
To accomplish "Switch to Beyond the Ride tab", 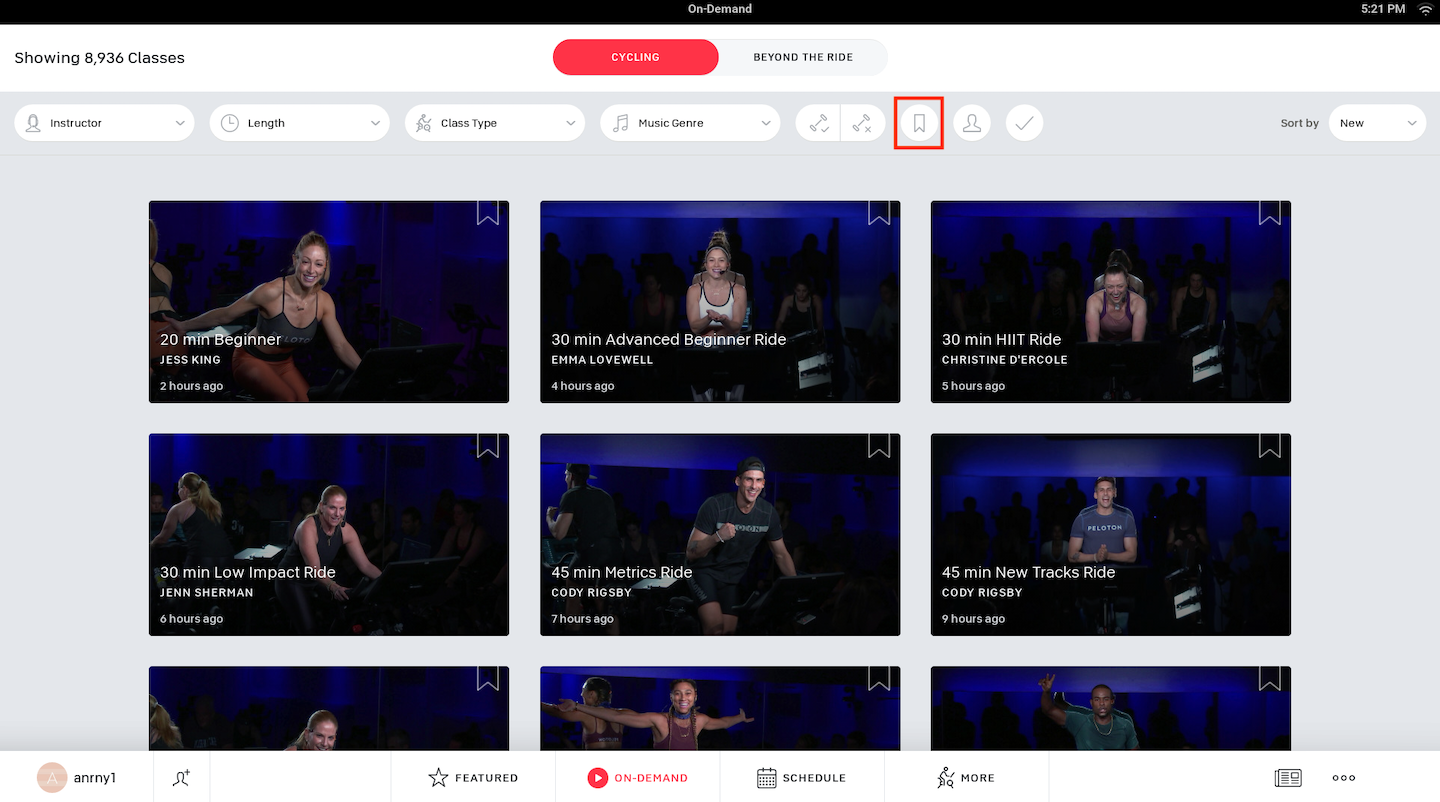I will coord(802,57).
